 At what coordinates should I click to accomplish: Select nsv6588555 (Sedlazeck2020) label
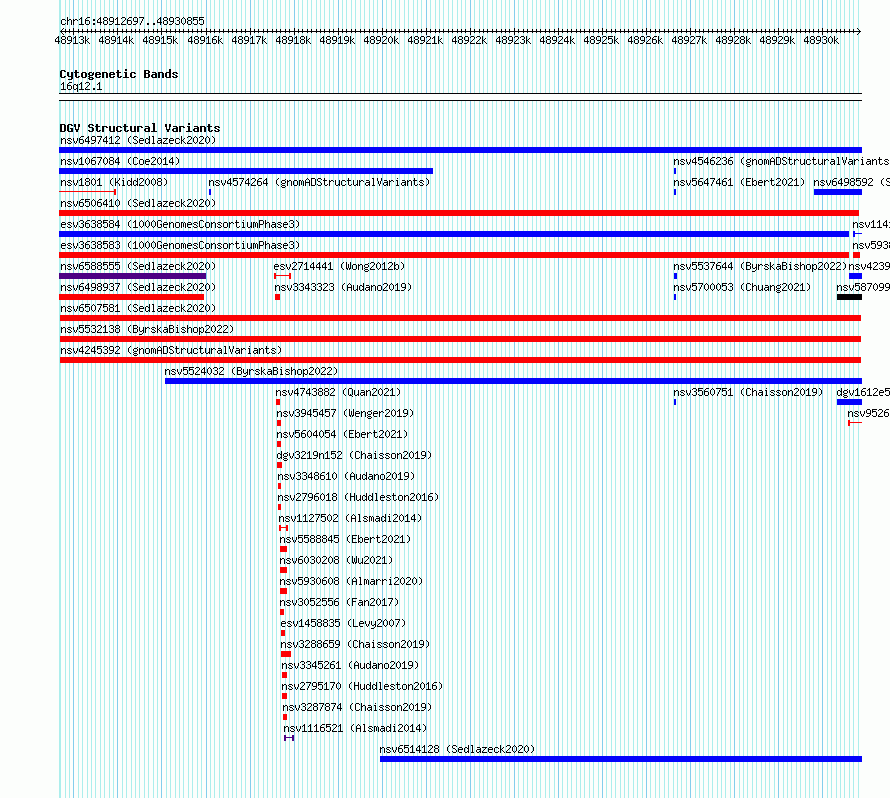click(x=138, y=266)
